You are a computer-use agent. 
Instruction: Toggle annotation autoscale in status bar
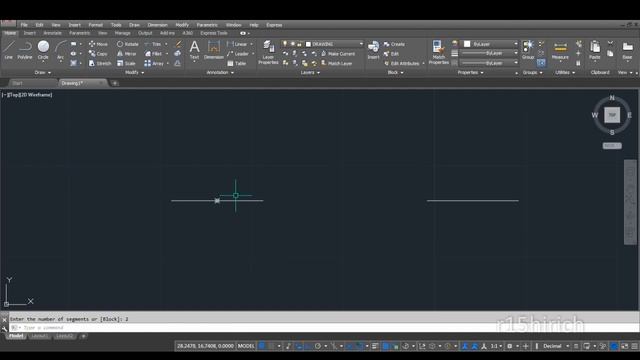474,346
